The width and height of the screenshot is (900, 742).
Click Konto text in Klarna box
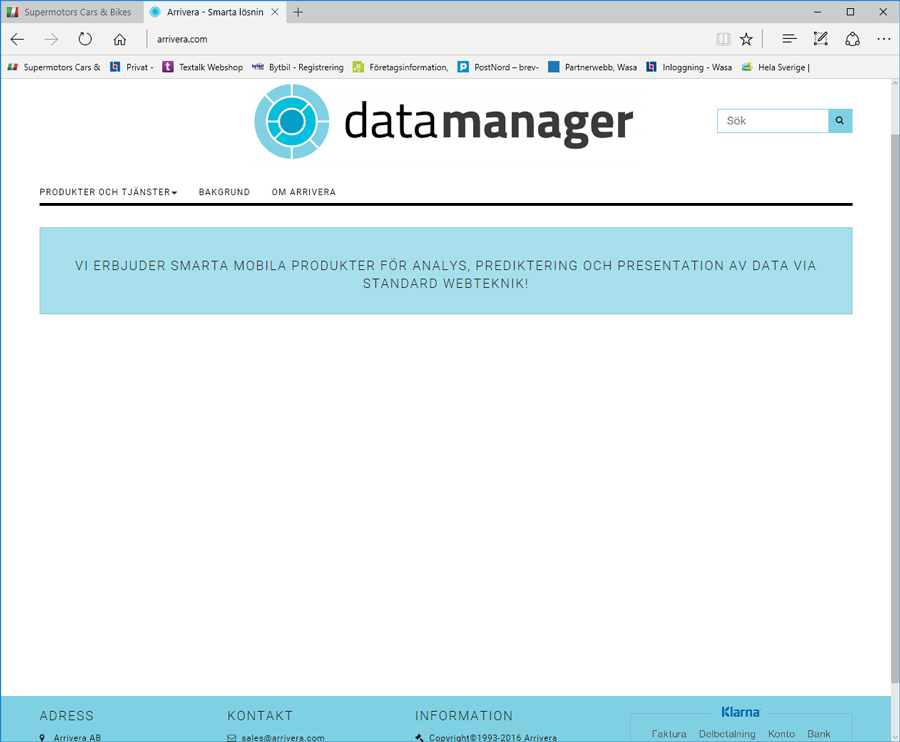[x=781, y=733]
